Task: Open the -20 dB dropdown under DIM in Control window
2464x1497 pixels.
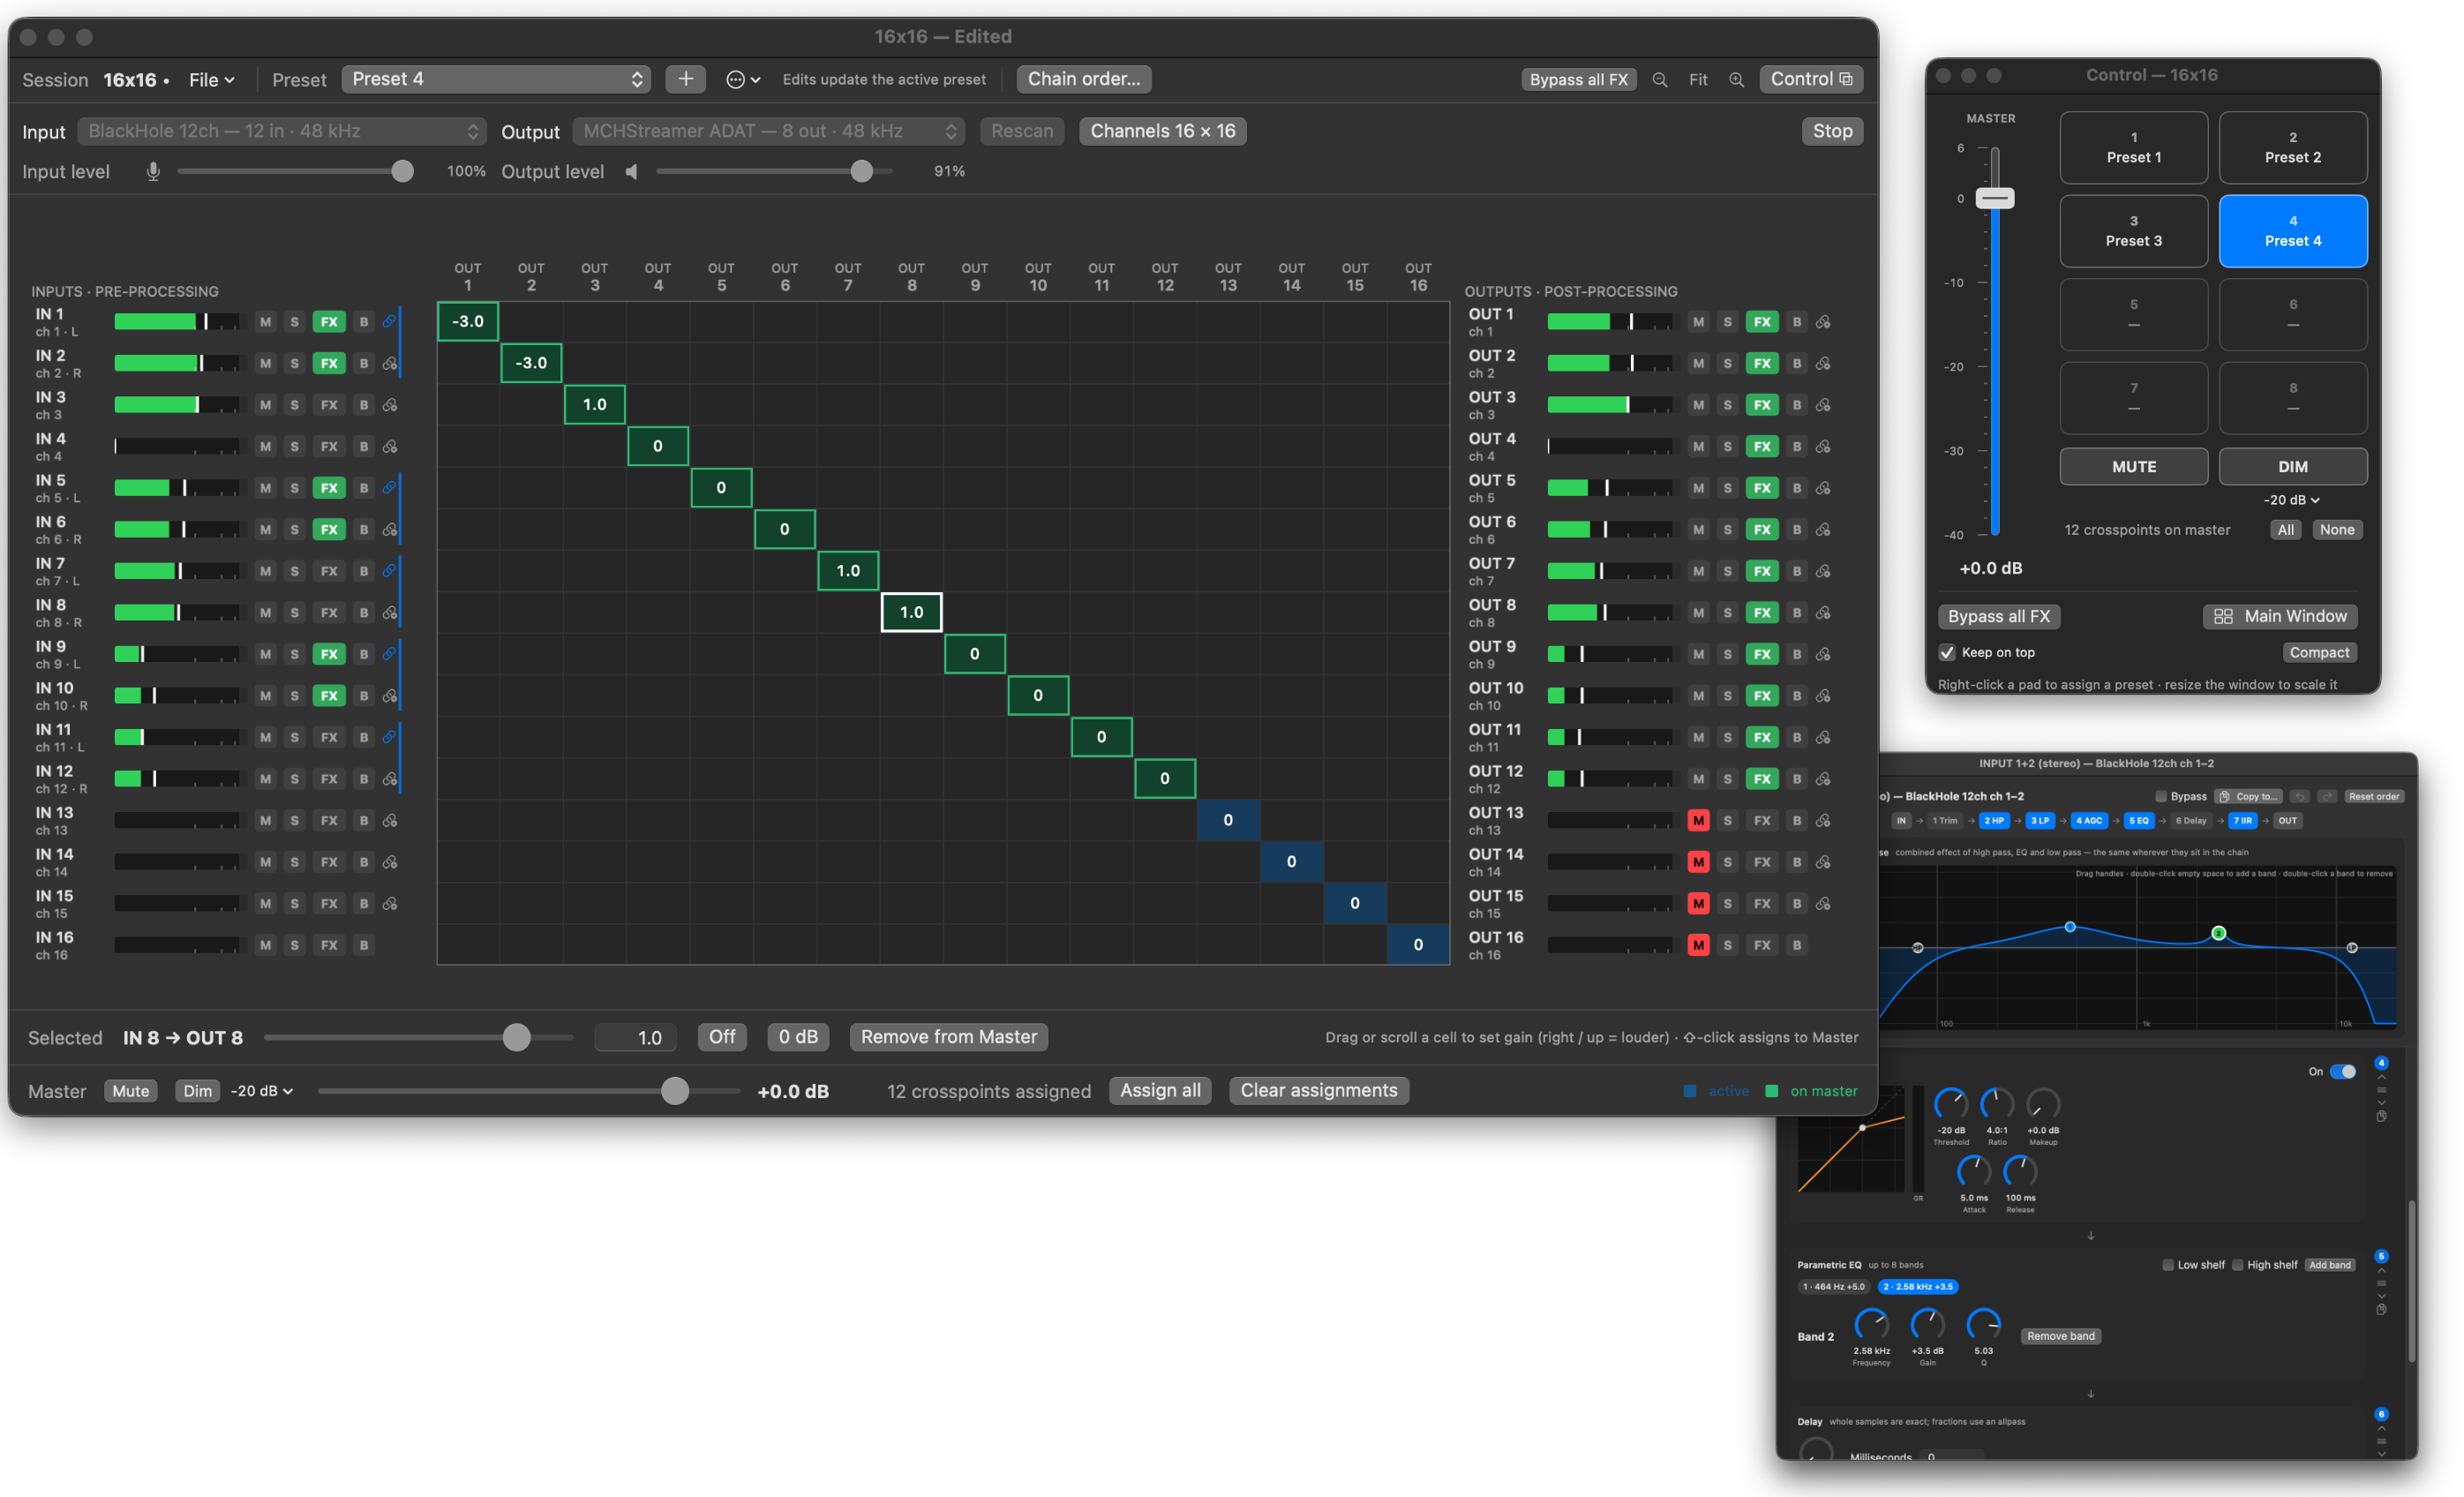Action: [x=2292, y=499]
